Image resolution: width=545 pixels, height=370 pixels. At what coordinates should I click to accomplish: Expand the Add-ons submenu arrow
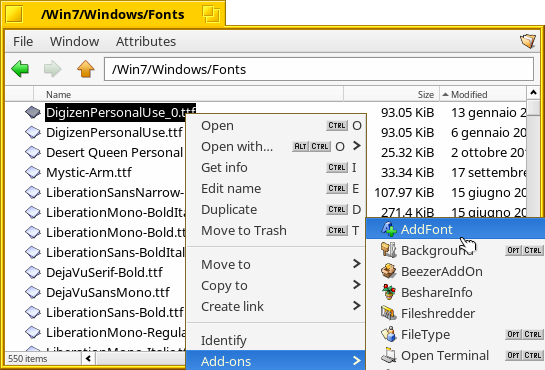(x=356, y=361)
